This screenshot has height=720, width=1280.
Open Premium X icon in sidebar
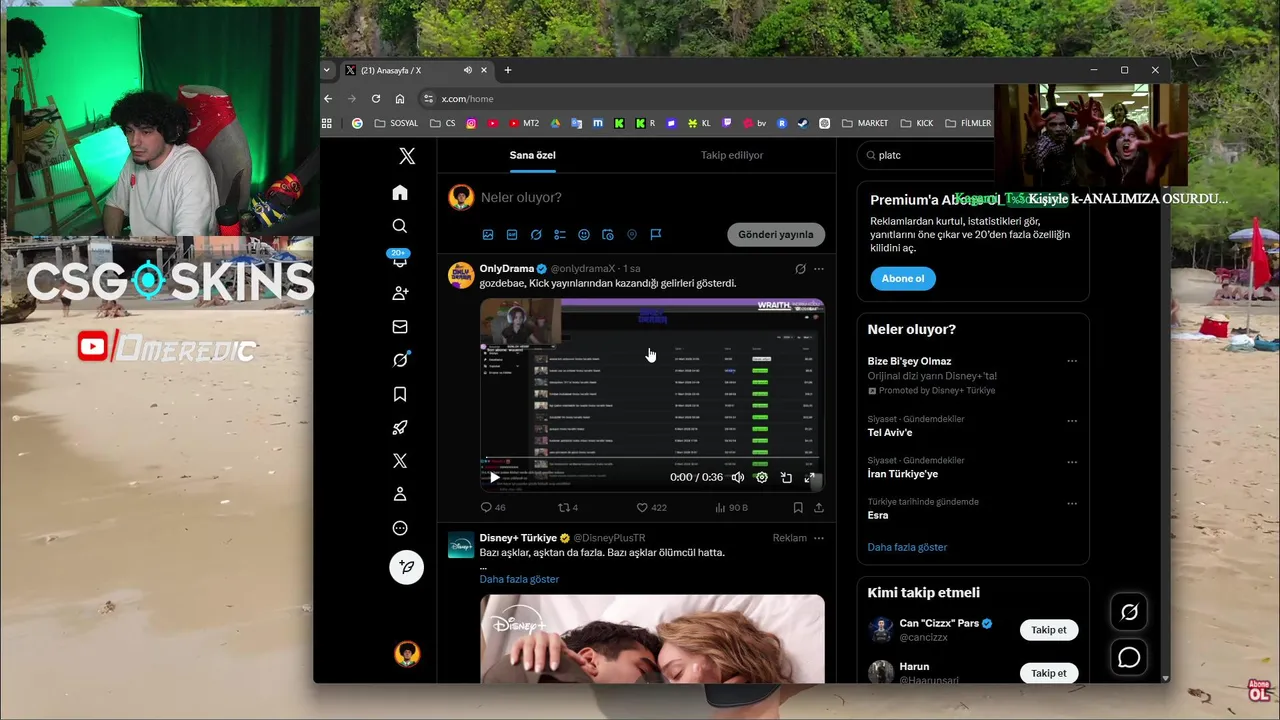[x=400, y=461]
